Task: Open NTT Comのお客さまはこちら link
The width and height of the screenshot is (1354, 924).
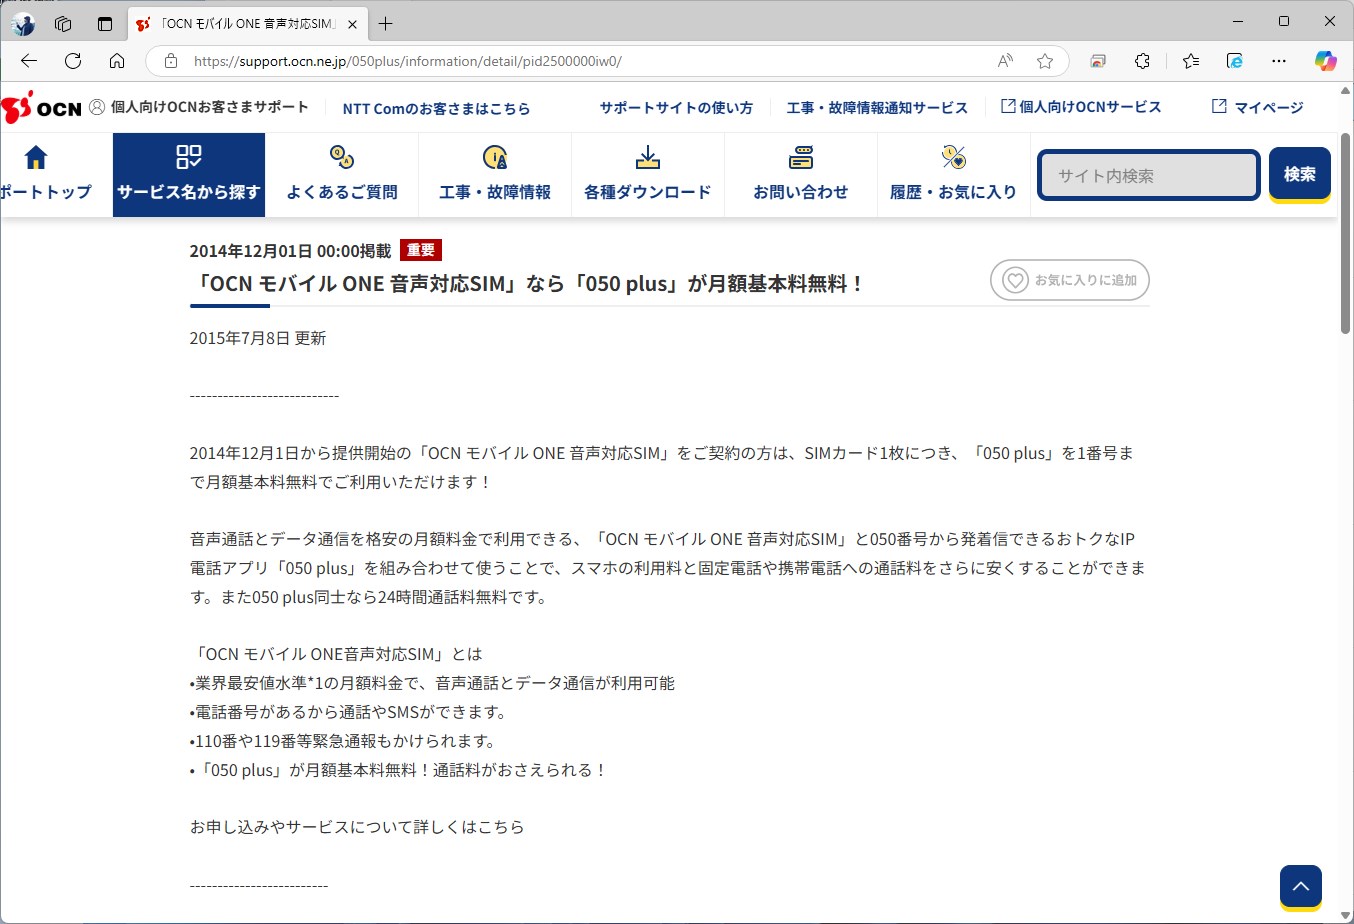Action: [436, 108]
